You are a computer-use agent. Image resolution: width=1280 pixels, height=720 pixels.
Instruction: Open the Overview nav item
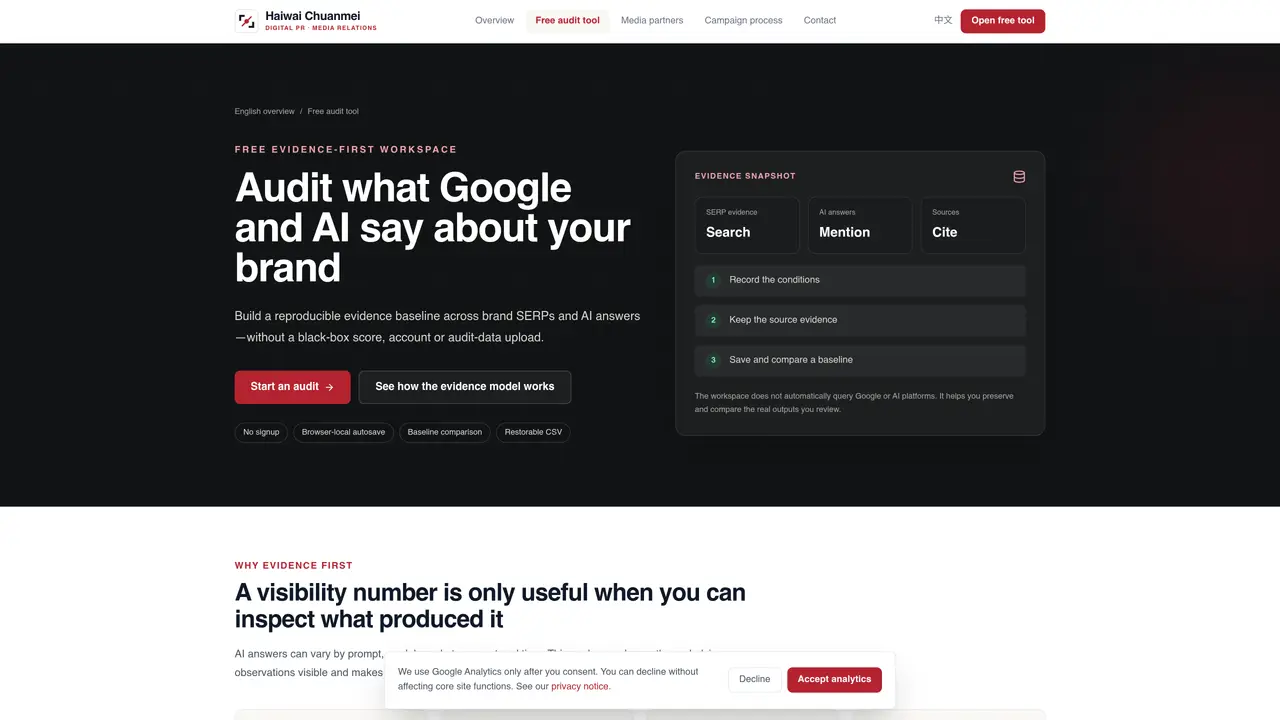(x=494, y=21)
